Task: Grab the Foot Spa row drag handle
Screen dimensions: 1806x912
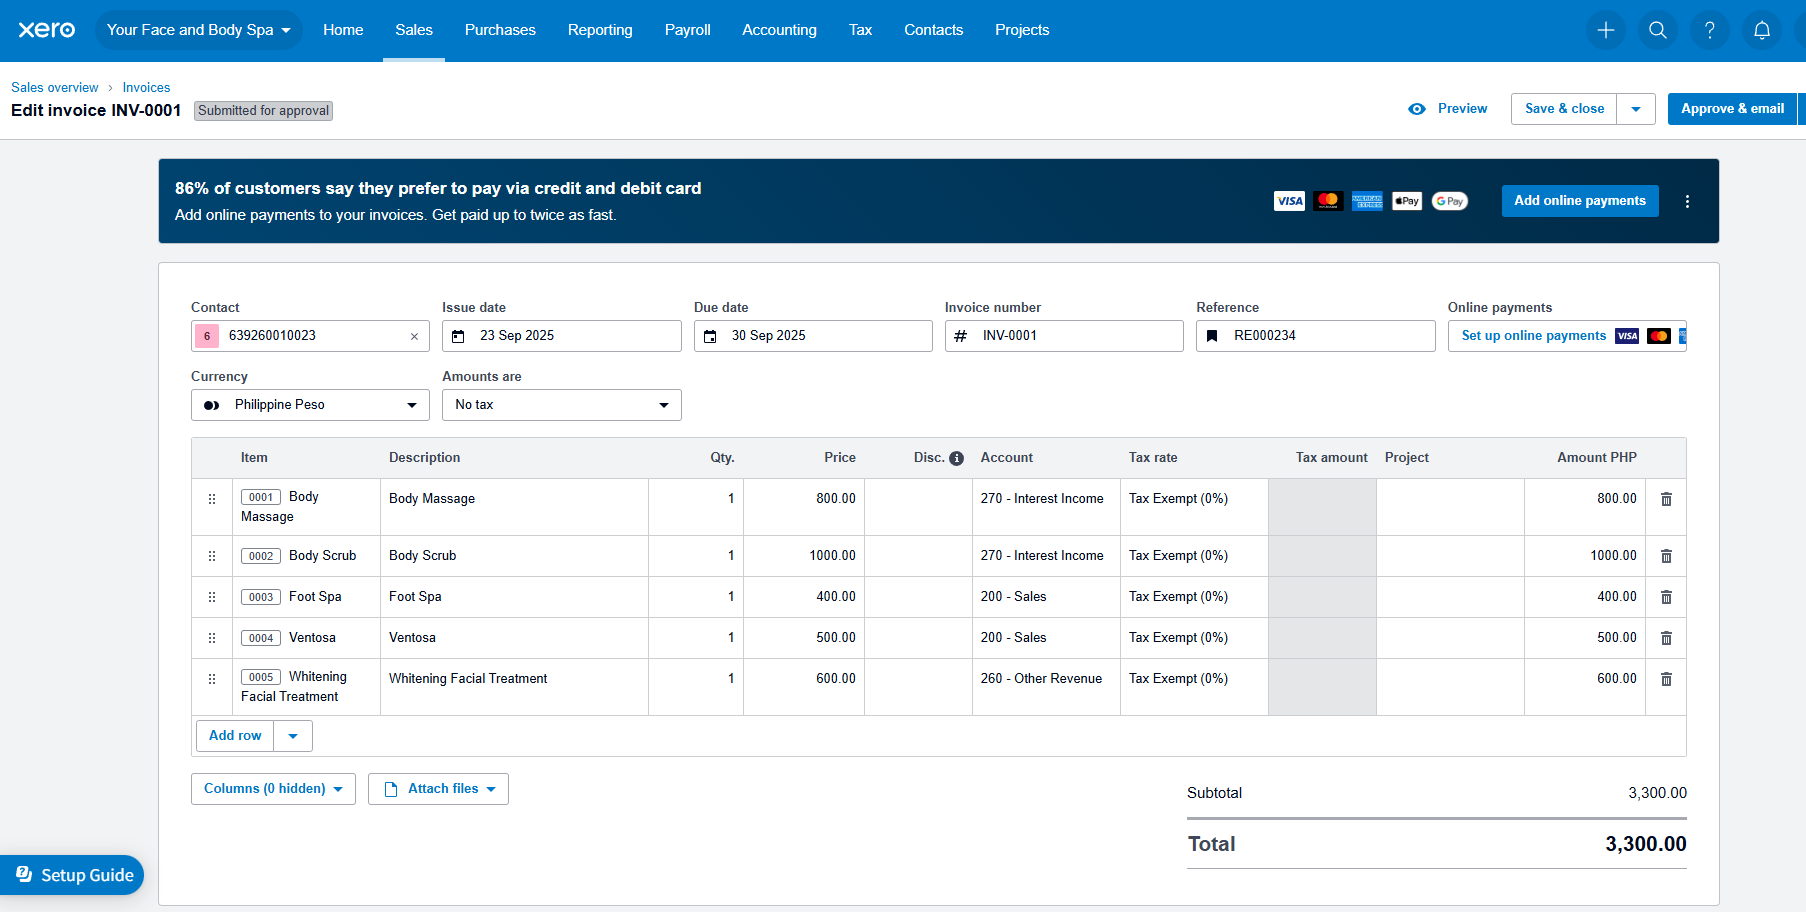Action: pos(212,597)
